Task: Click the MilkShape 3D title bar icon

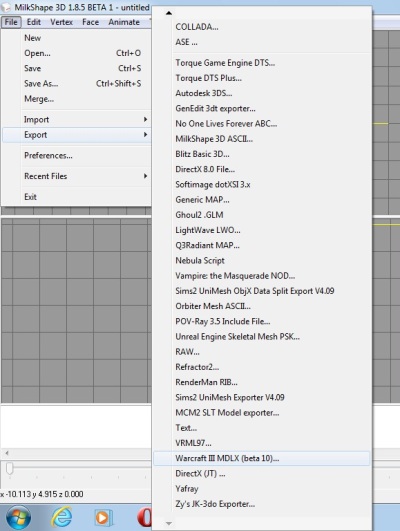Action: coord(6,7)
